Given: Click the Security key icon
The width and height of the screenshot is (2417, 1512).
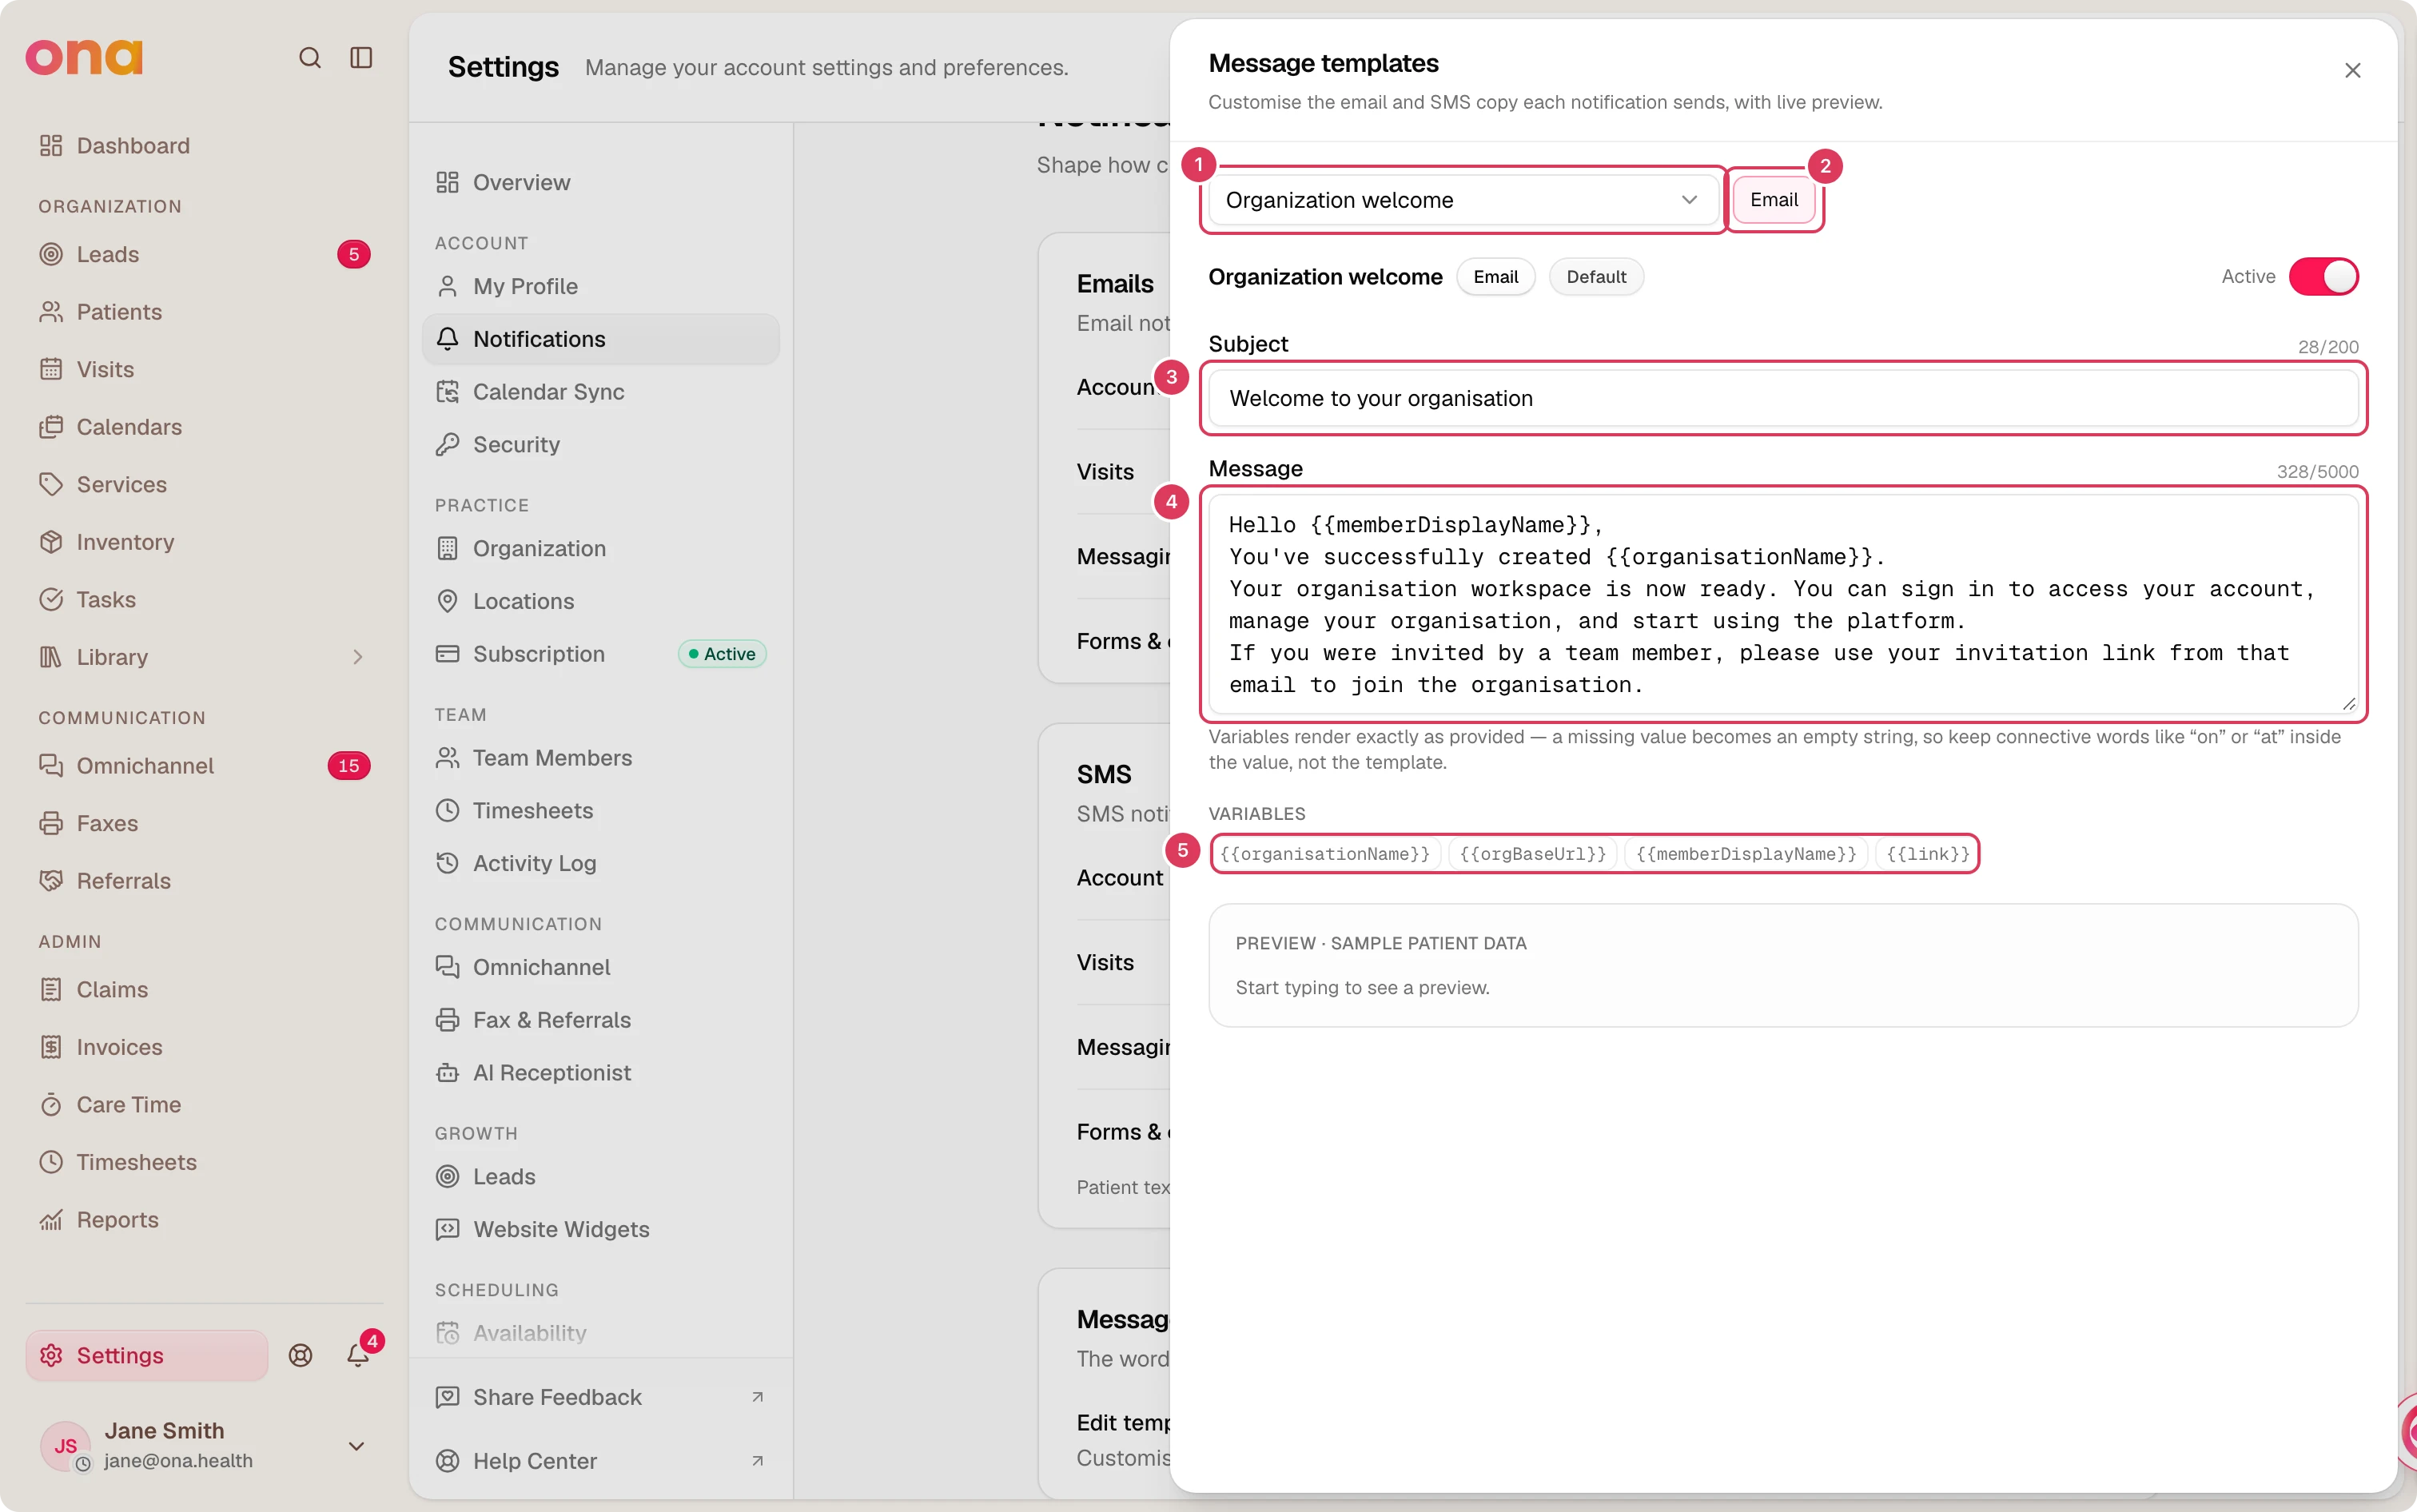Looking at the screenshot, I should pos(447,444).
